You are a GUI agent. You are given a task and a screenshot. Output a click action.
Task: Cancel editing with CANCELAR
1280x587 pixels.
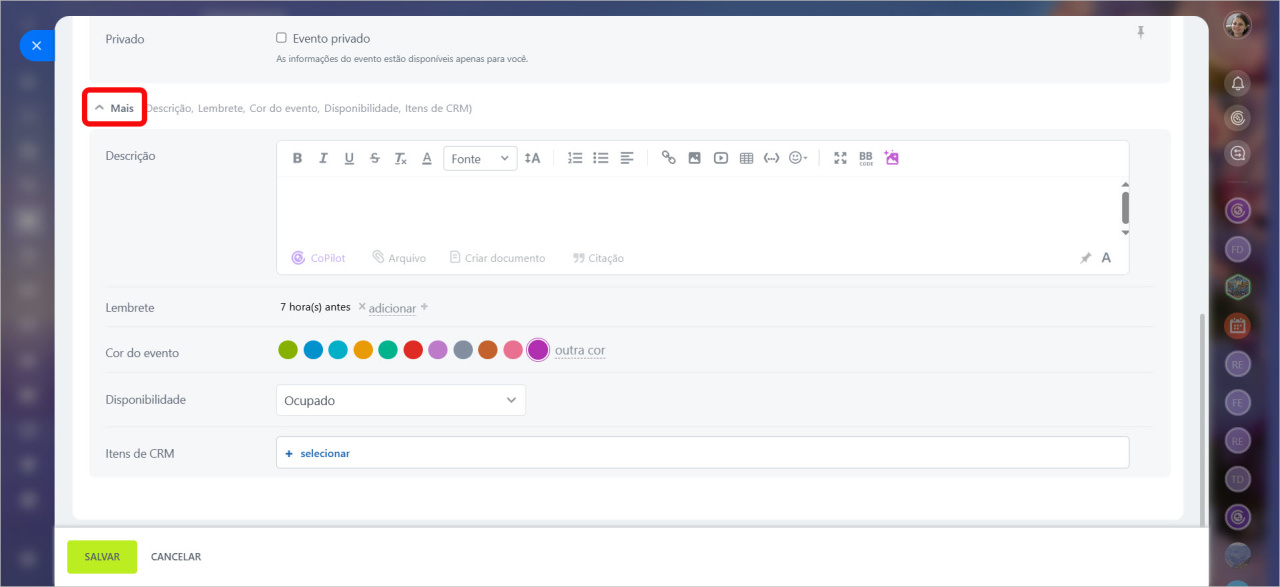point(176,557)
